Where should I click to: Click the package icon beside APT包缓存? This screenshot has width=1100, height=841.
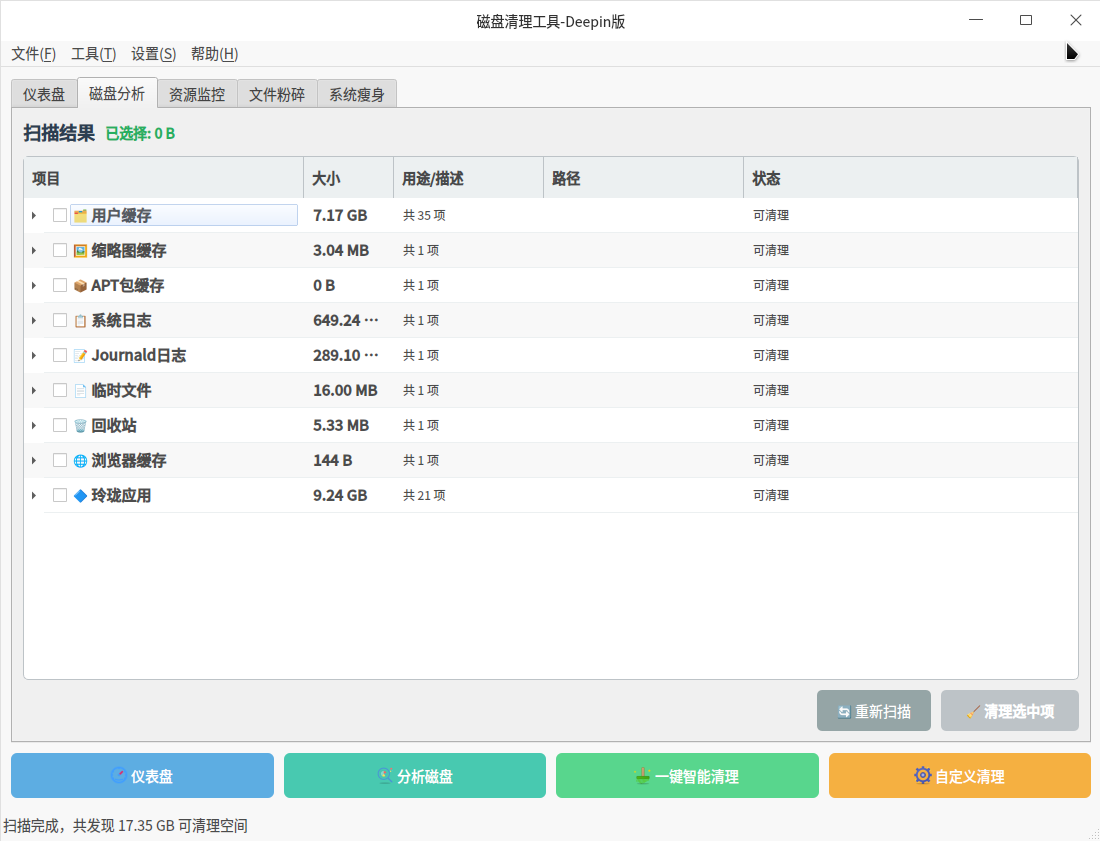pyautogui.click(x=80, y=286)
